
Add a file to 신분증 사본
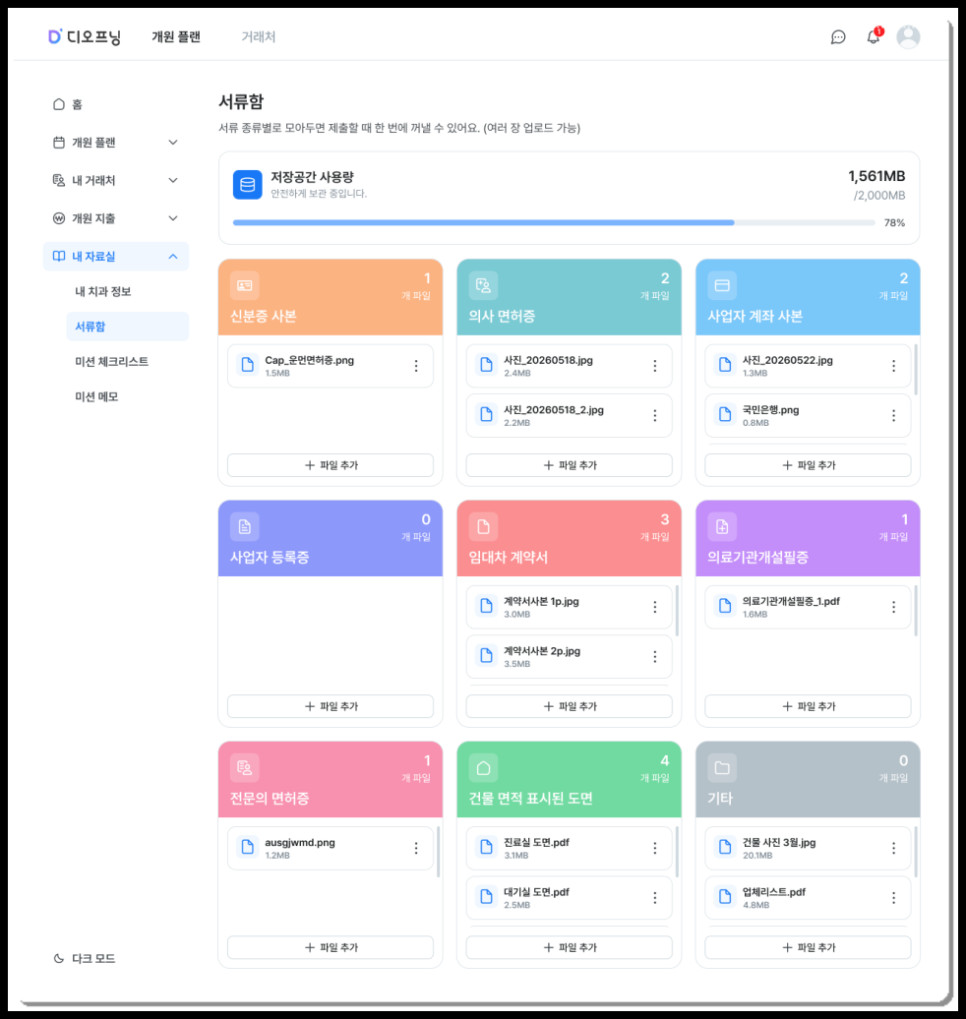(x=330, y=465)
